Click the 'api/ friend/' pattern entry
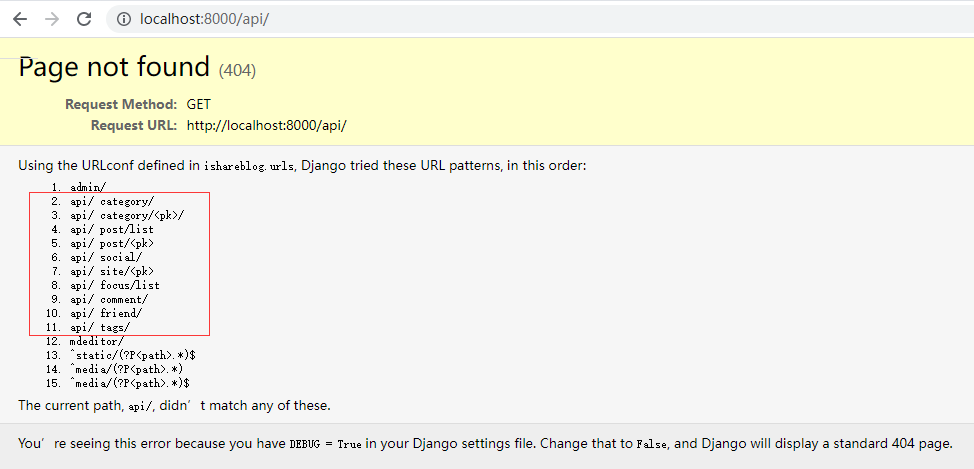Screen dimensions: 974x469 click(x=105, y=313)
